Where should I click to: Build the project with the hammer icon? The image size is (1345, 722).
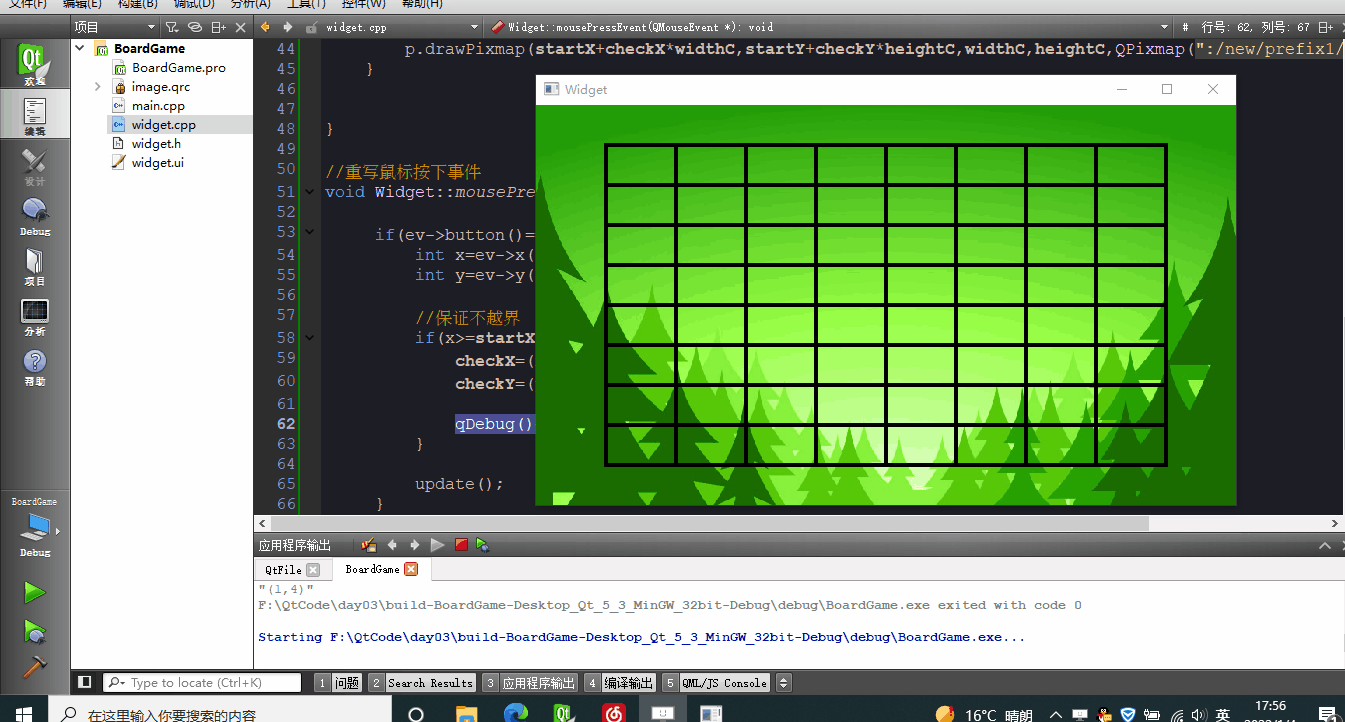[35, 667]
